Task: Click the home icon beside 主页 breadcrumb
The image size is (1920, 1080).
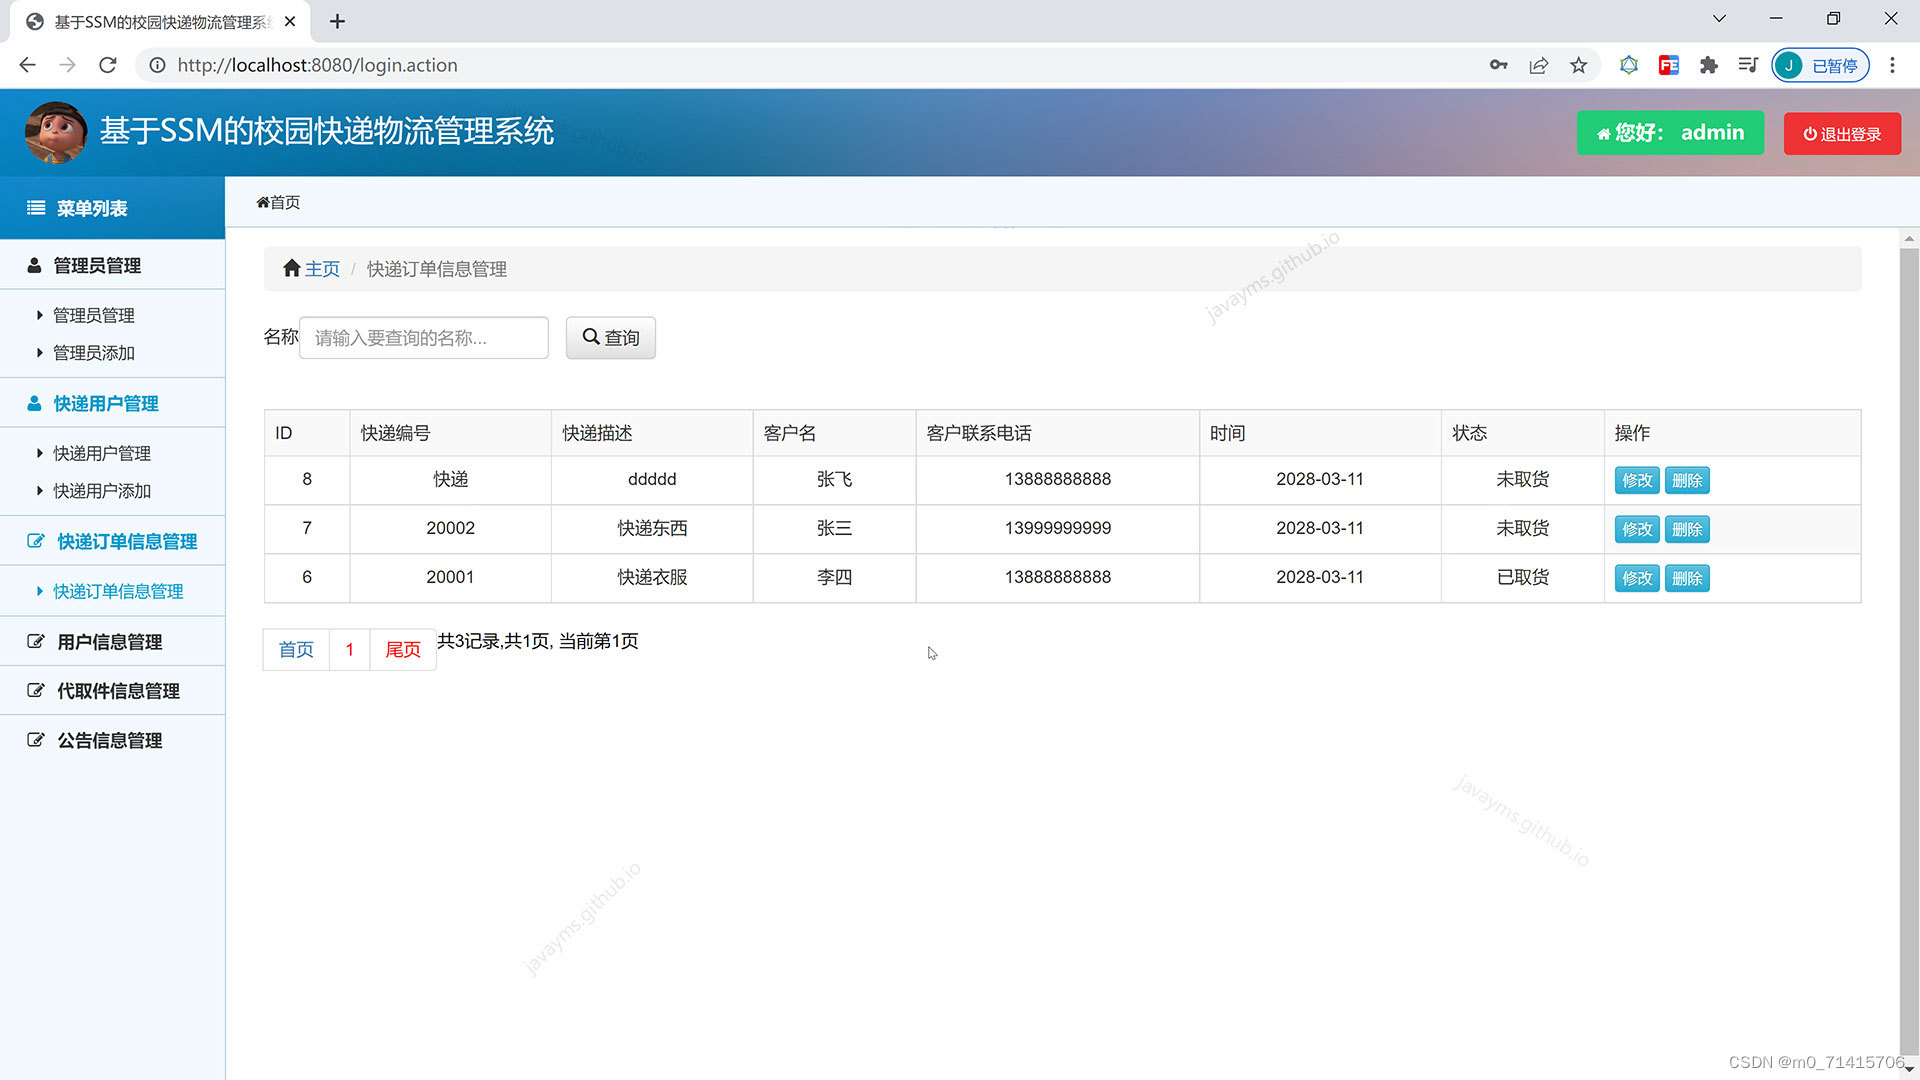Action: click(291, 268)
